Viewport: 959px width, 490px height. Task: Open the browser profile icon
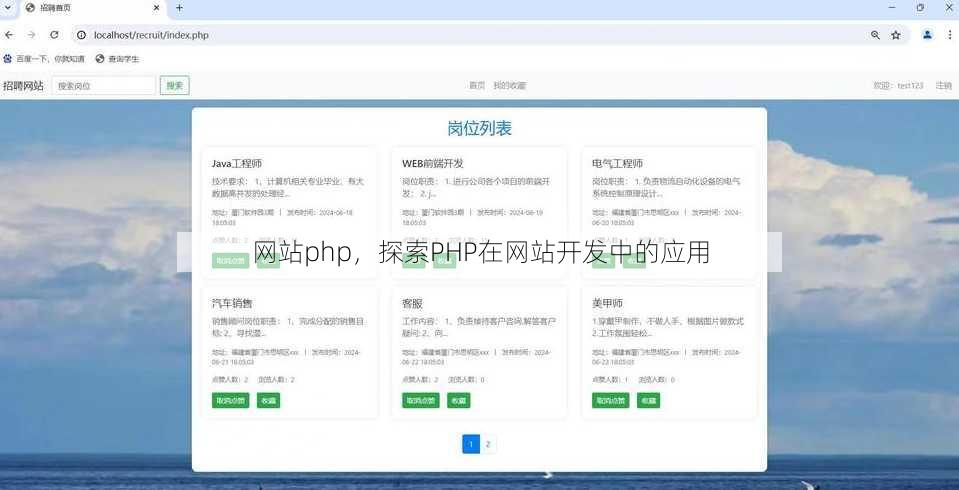click(927, 35)
